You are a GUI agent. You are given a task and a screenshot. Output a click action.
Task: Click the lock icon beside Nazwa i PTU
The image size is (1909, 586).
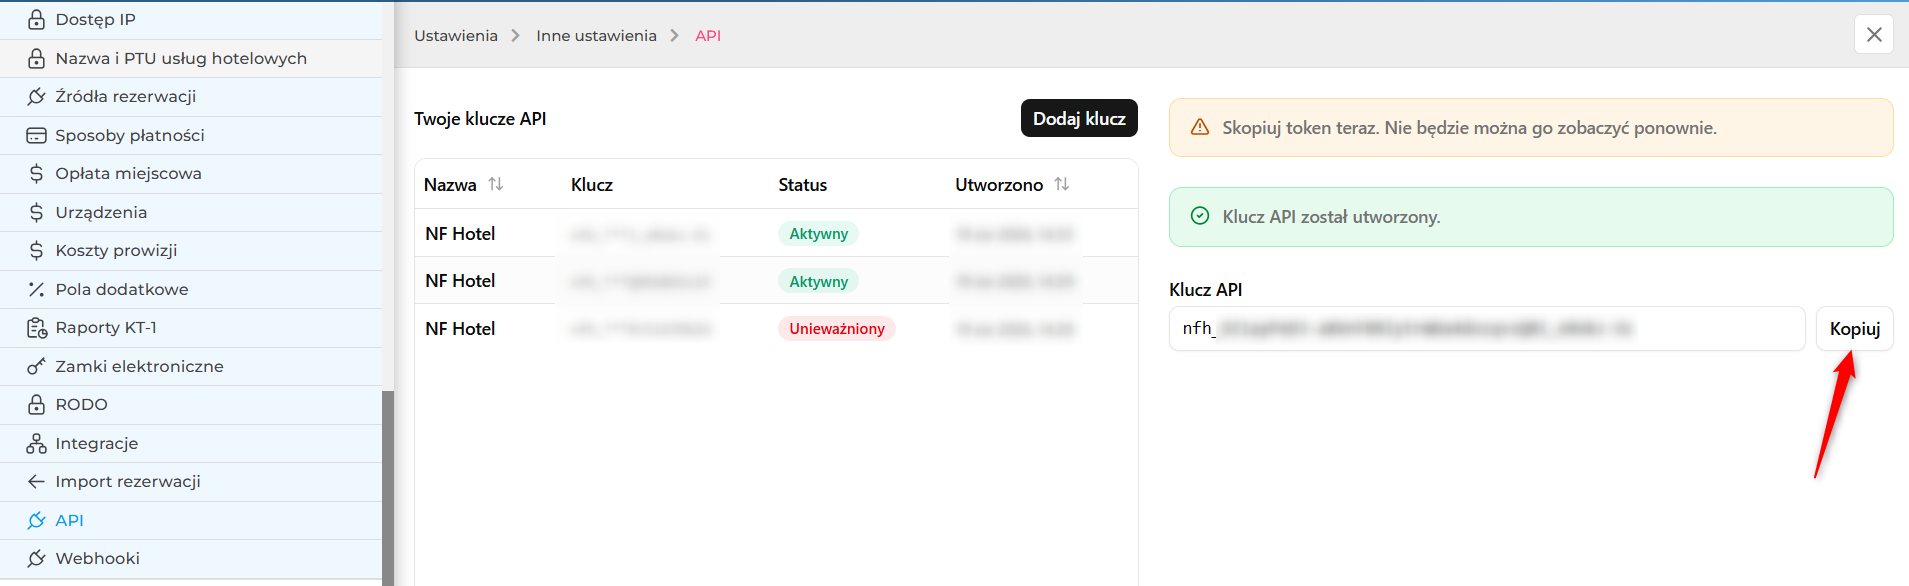coord(36,58)
